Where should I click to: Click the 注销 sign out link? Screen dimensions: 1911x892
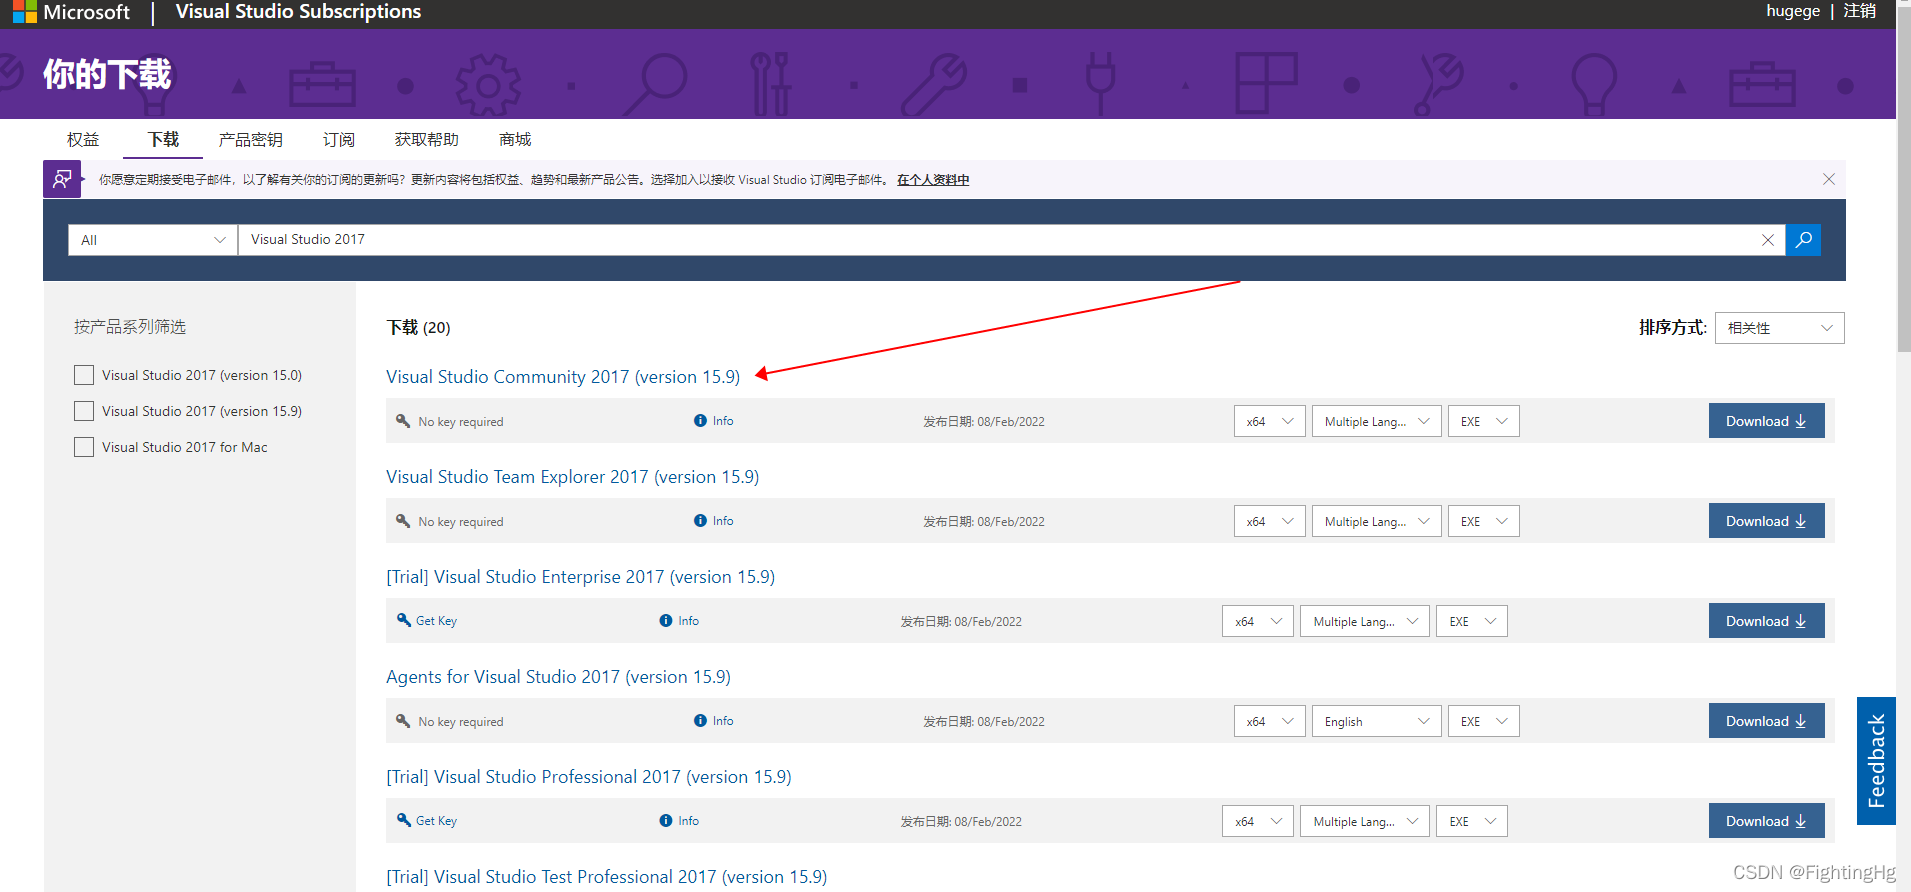(x=1860, y=11)
